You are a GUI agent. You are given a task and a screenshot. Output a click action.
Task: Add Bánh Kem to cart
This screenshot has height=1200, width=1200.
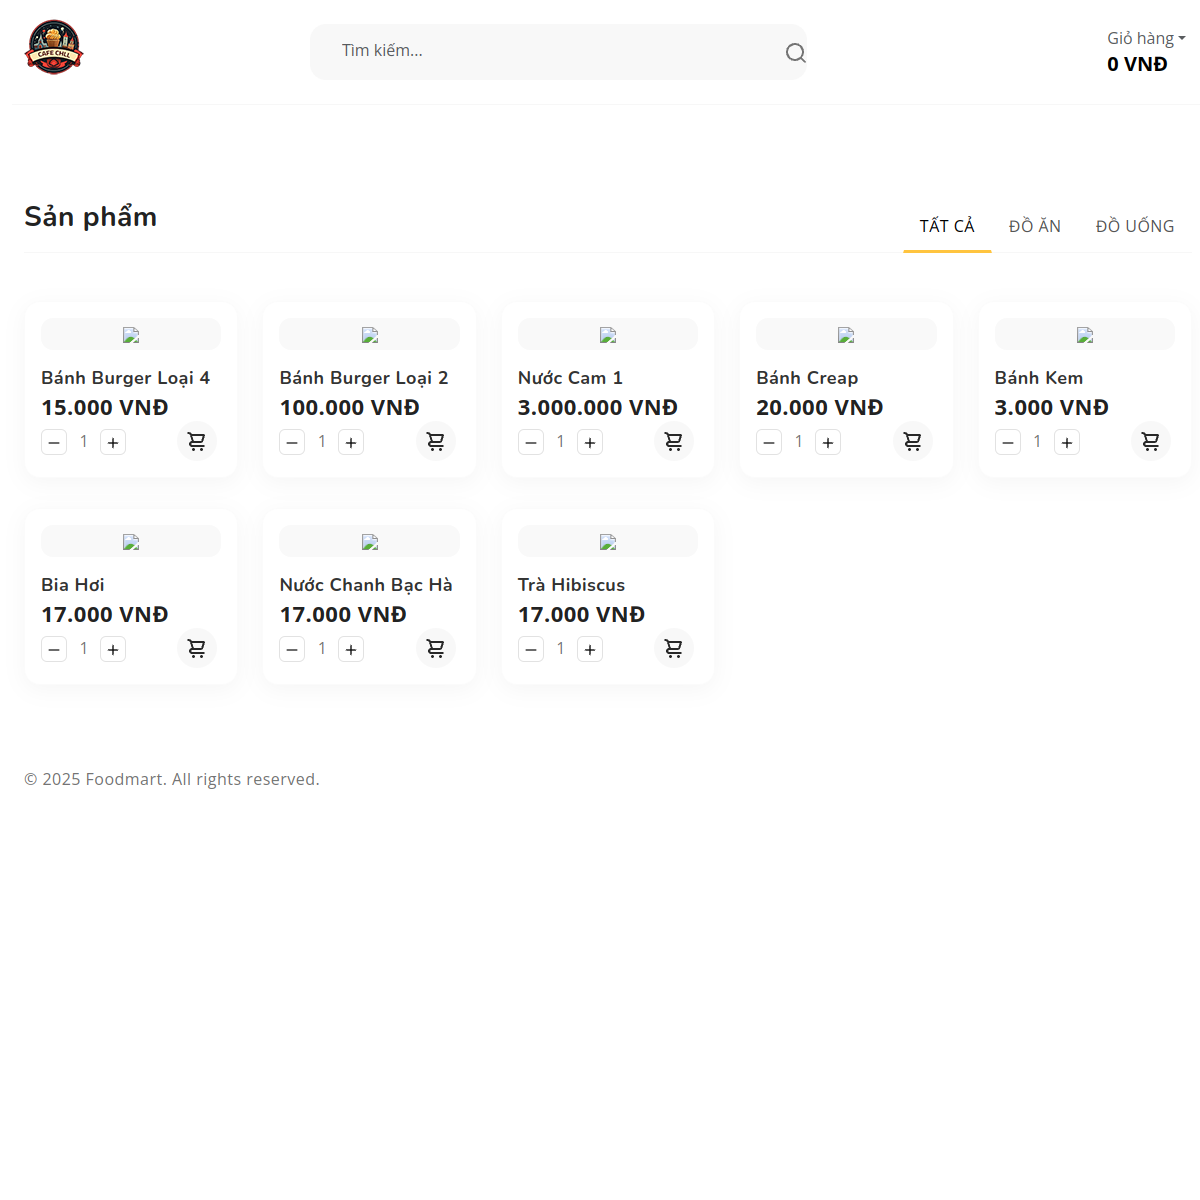[1151, 441]
